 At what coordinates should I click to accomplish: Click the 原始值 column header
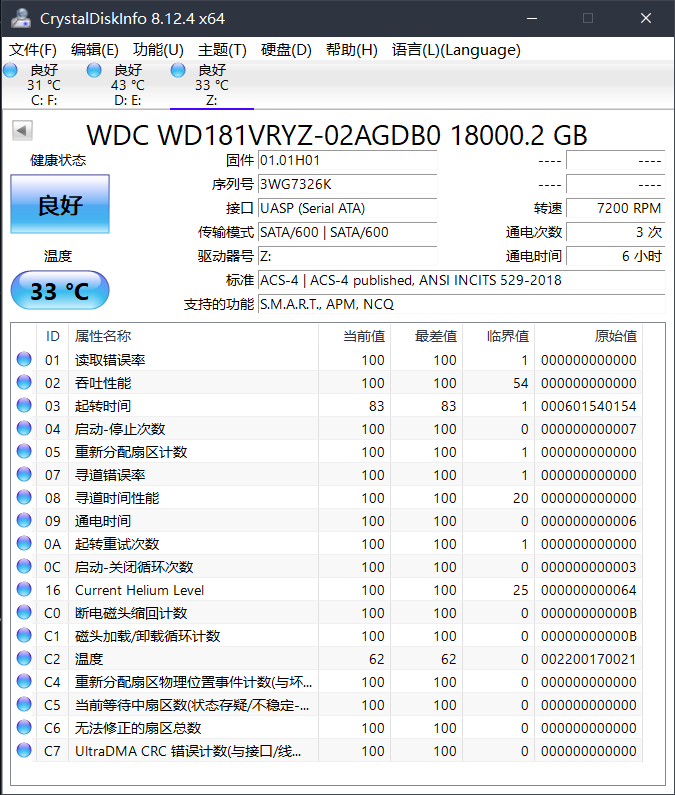click(x=588, y=336)
